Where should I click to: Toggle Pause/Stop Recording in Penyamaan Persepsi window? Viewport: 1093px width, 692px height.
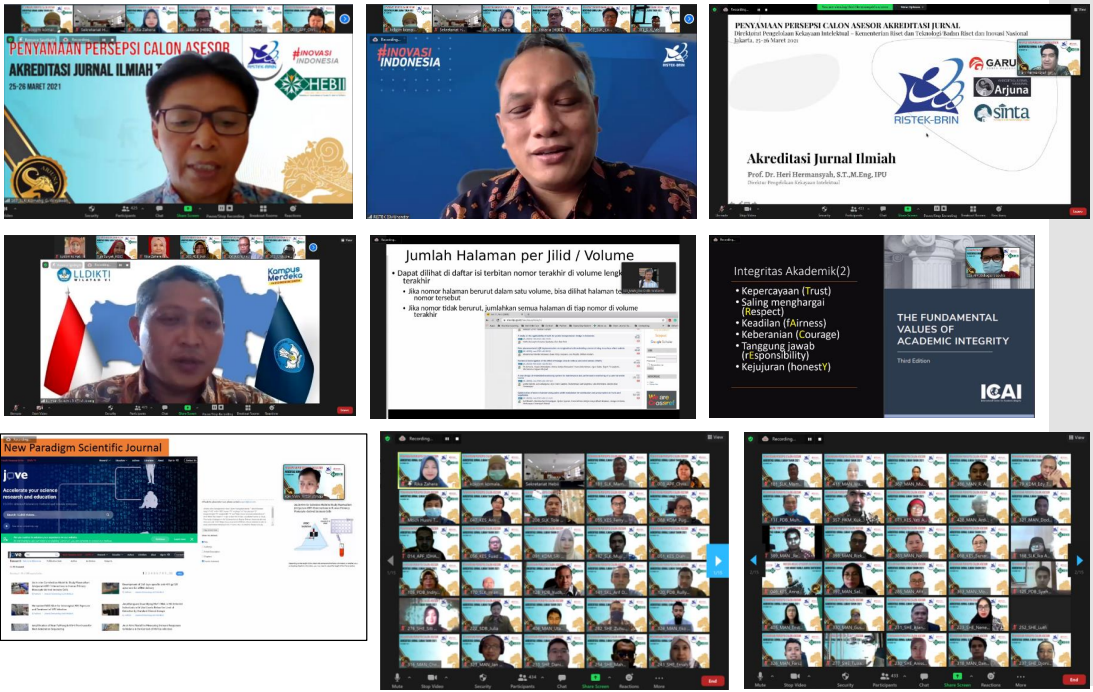click(x=225, y=211)
